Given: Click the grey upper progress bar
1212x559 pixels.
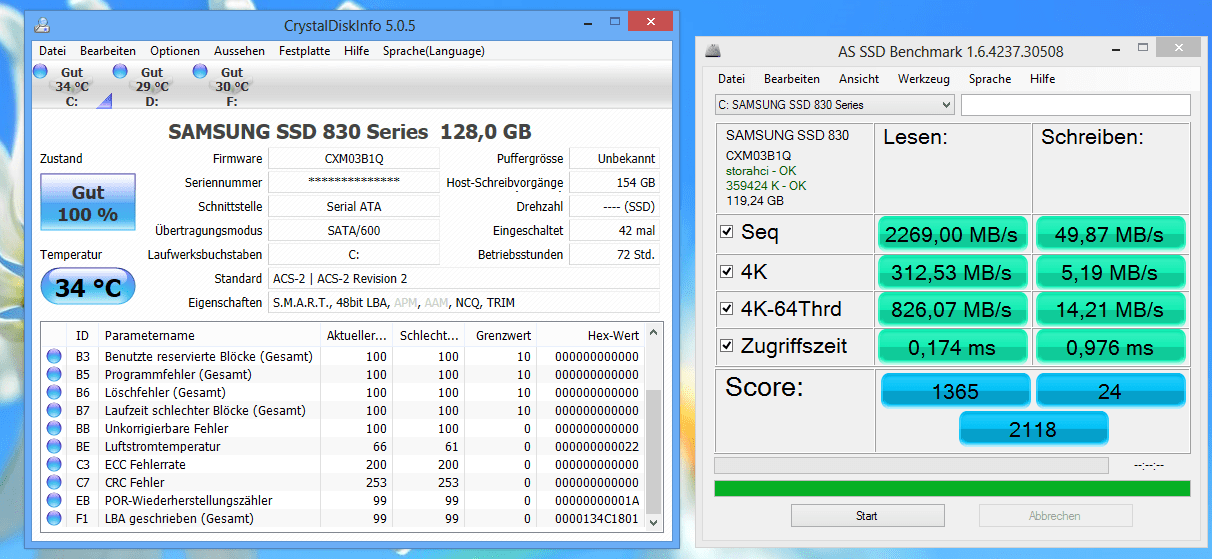Looking at the screenshot, I should click(911, 465).
